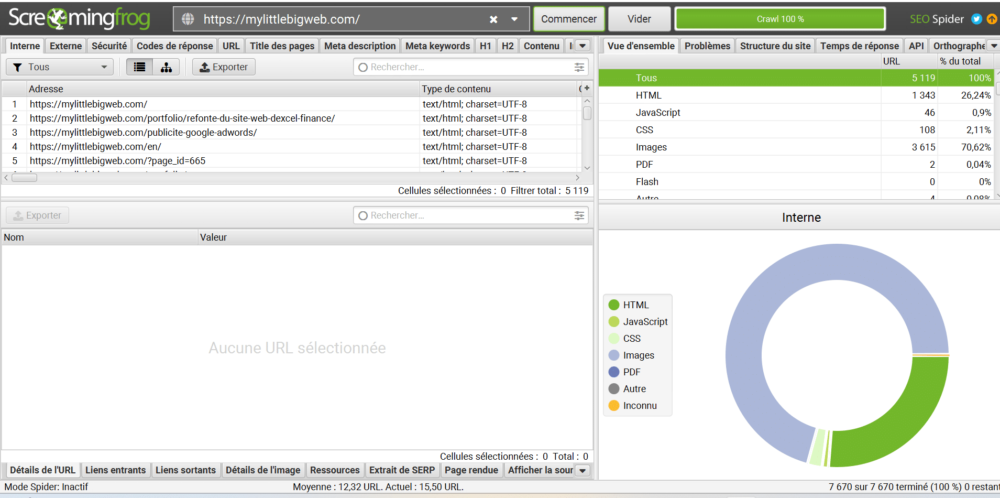Open the Contenu tab
The width and height of the screenshot is (1000, 498).
click(541, 46)
